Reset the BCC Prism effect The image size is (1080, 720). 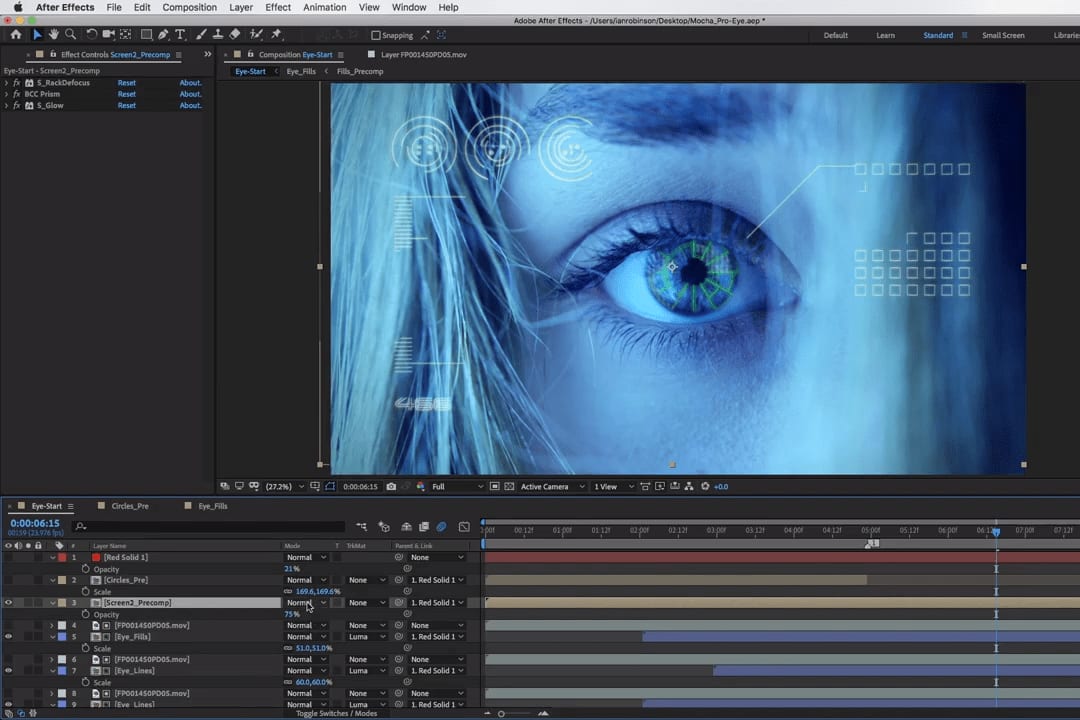click(127, 94)
